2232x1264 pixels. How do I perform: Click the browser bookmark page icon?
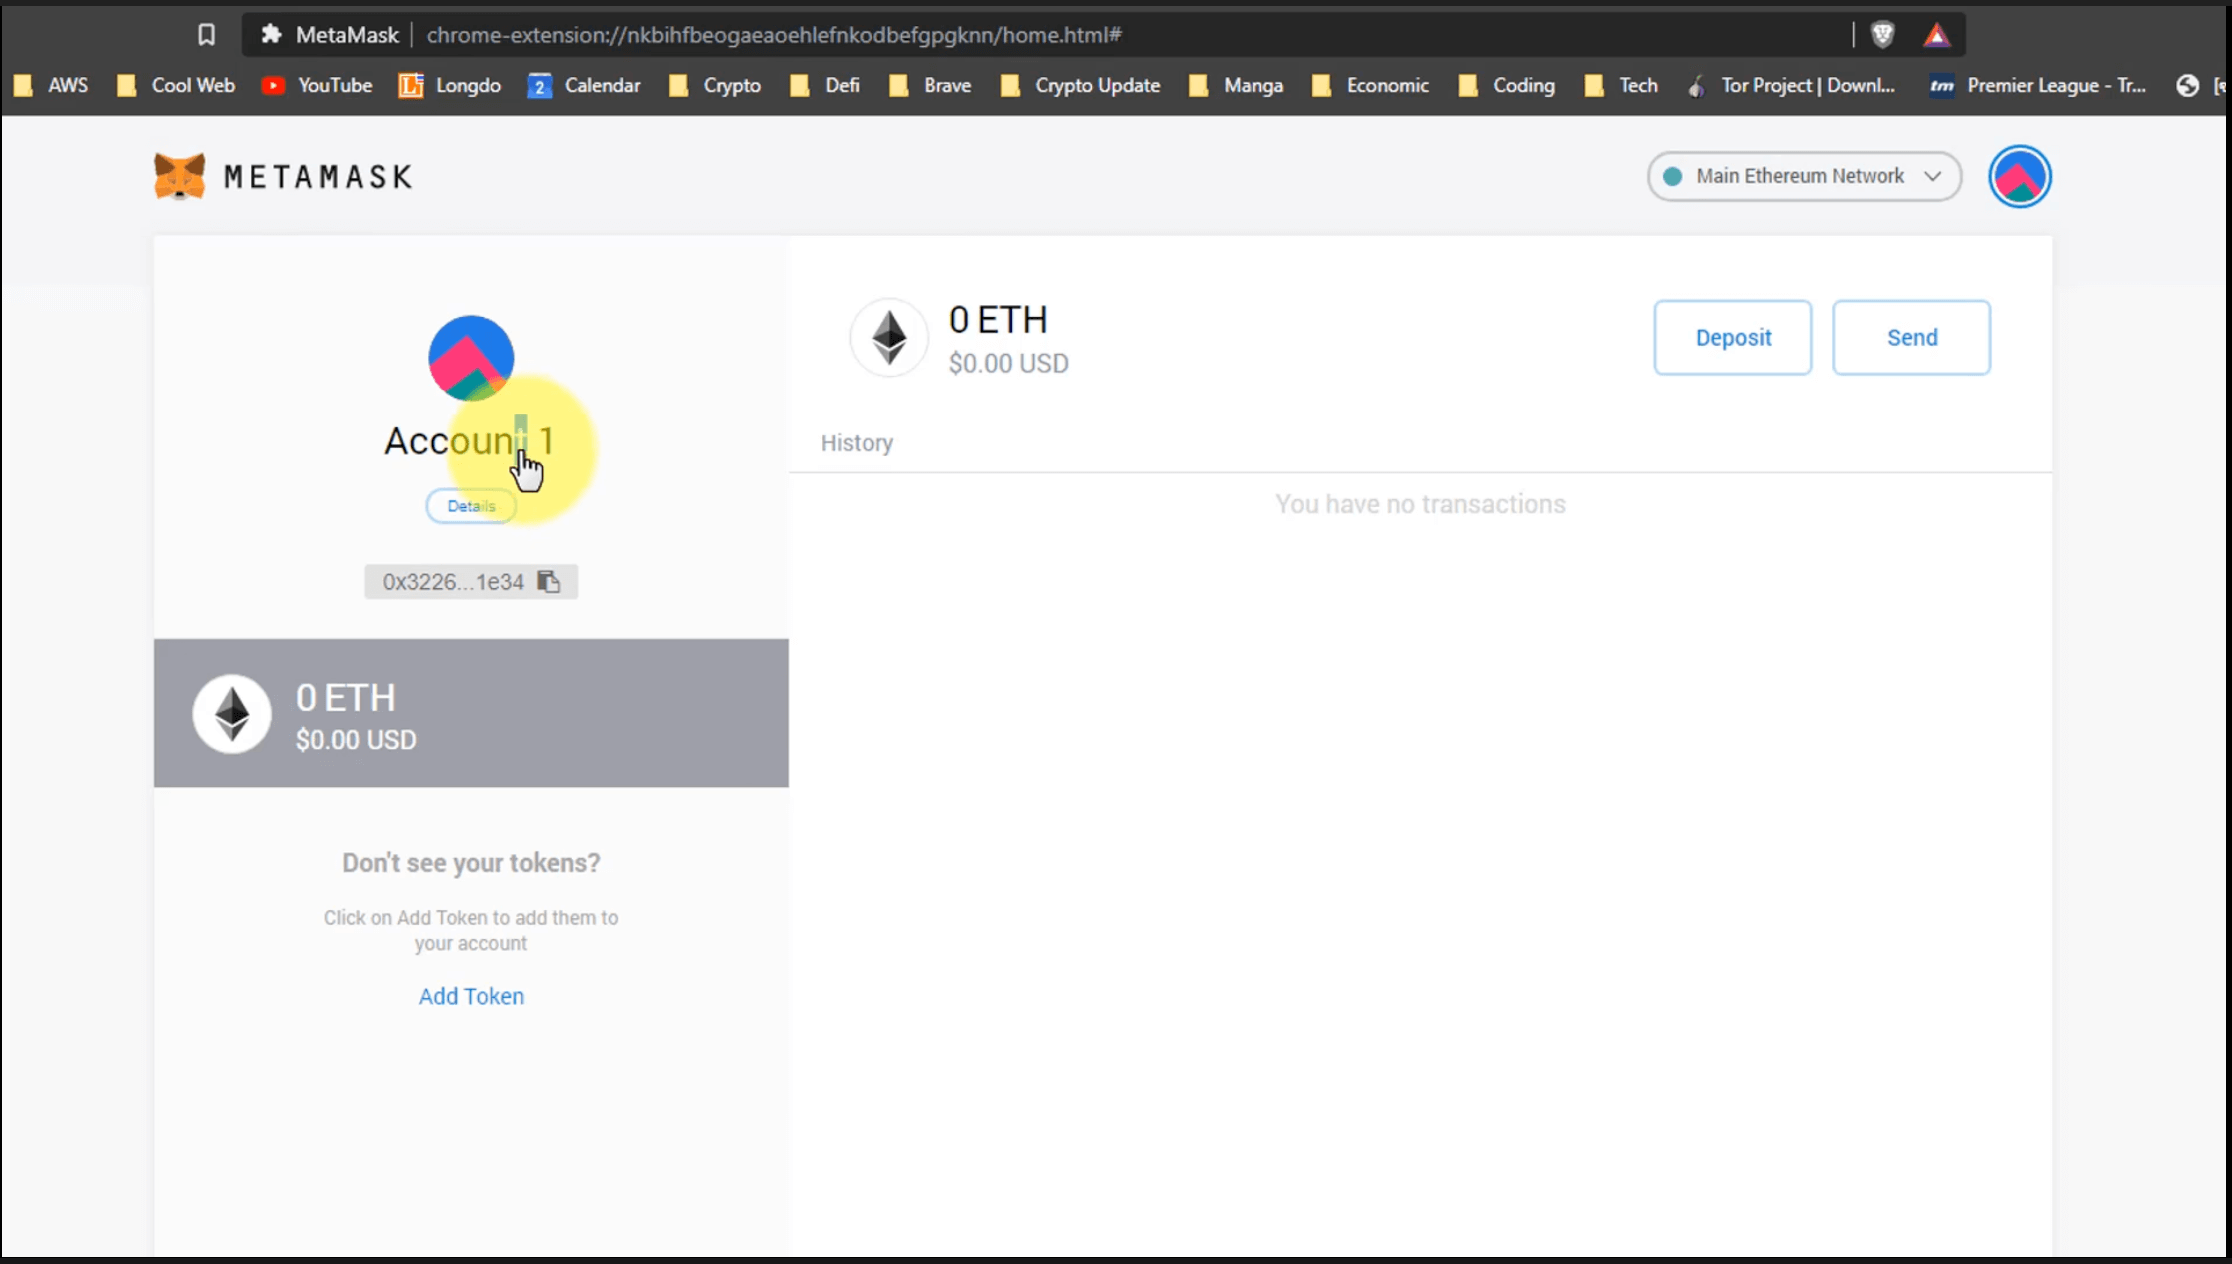coord(206,35)
